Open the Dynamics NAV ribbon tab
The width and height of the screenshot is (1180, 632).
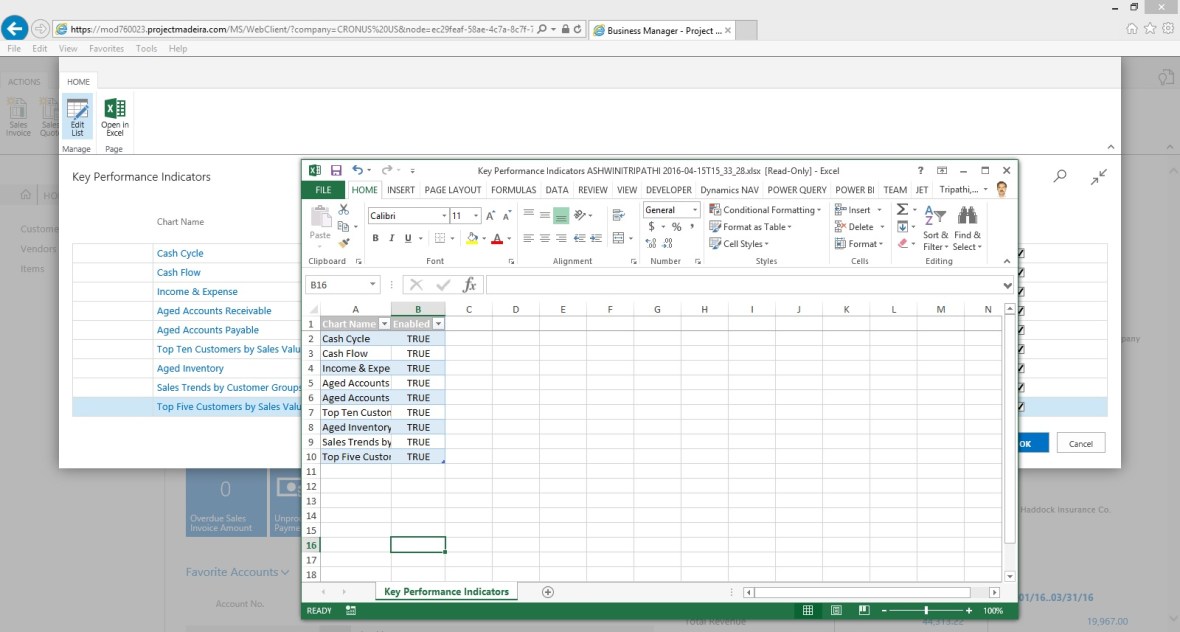pos(729,190)
